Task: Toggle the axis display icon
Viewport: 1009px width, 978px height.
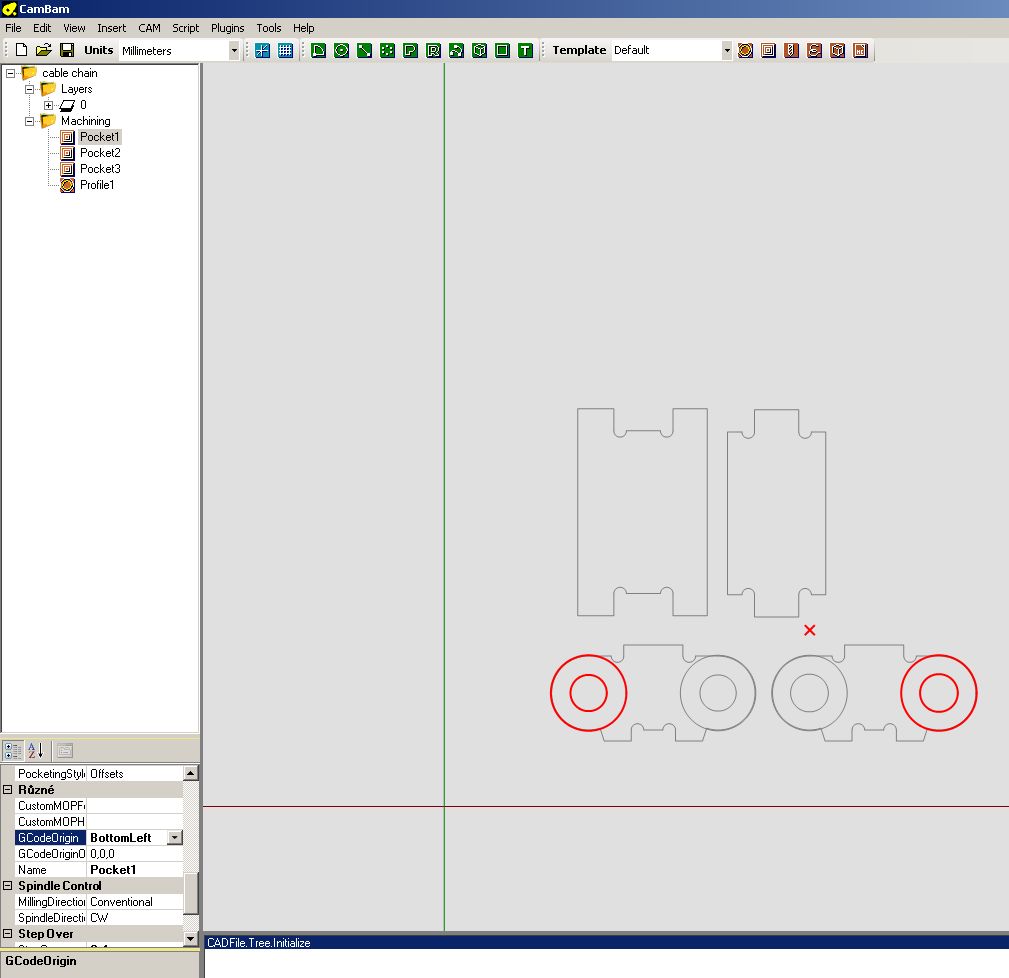Action: (x=262, y=50)
